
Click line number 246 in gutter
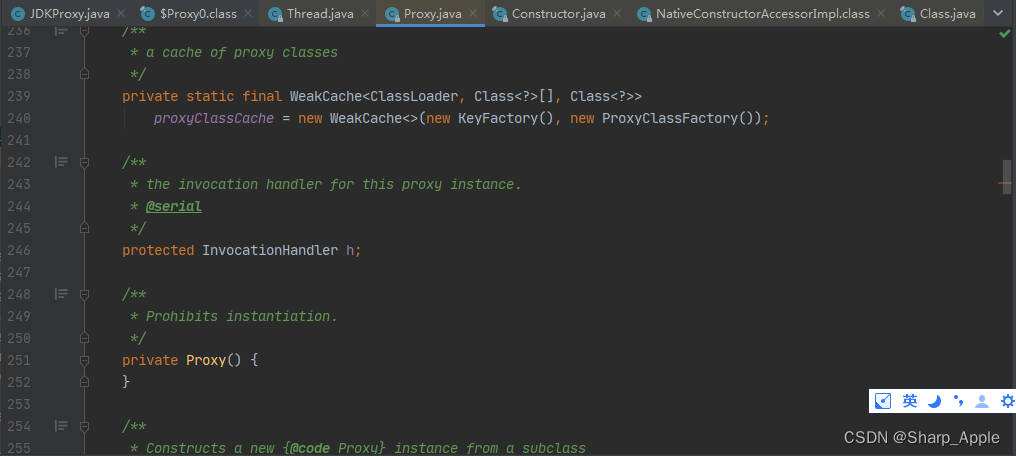pyautogui.click(x=19, y=250)
